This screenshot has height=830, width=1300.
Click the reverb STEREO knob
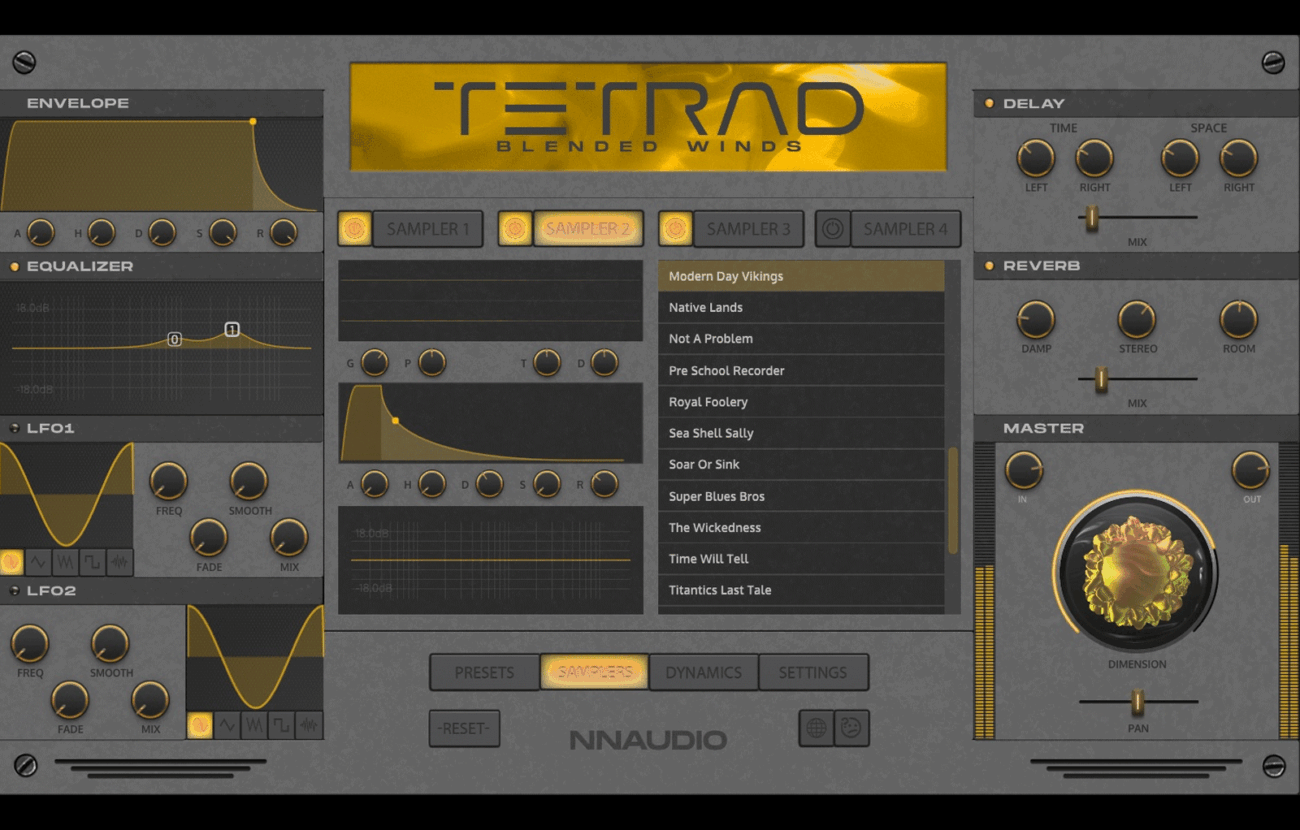1137,320
